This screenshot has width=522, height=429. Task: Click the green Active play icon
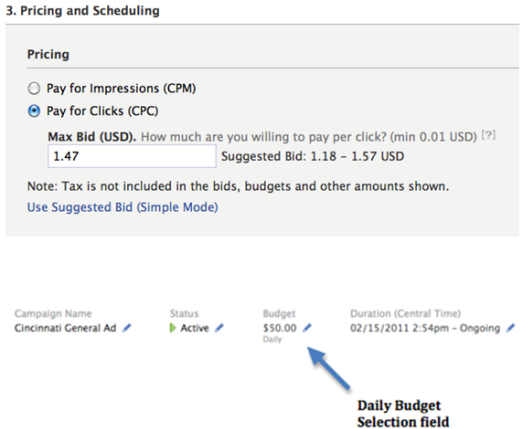click(x=173, y=328)
